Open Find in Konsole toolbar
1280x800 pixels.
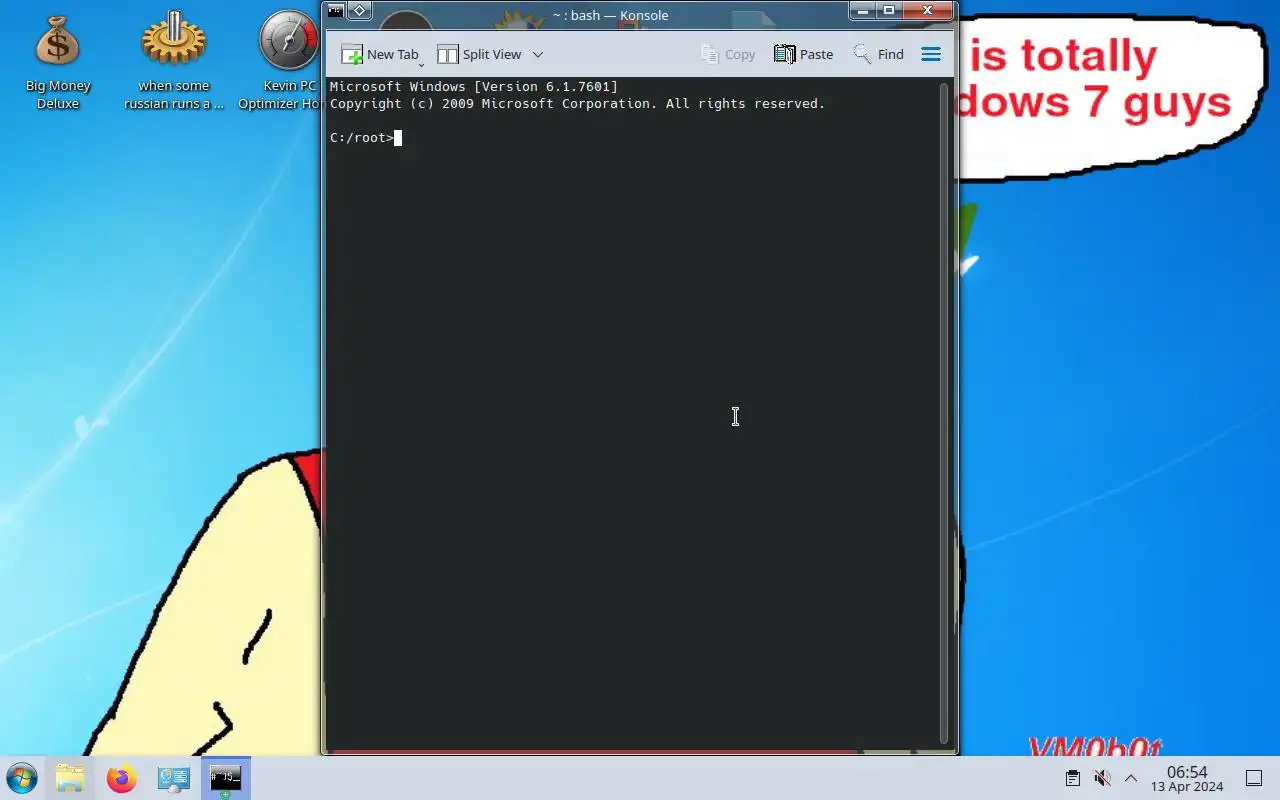point(878,55)
